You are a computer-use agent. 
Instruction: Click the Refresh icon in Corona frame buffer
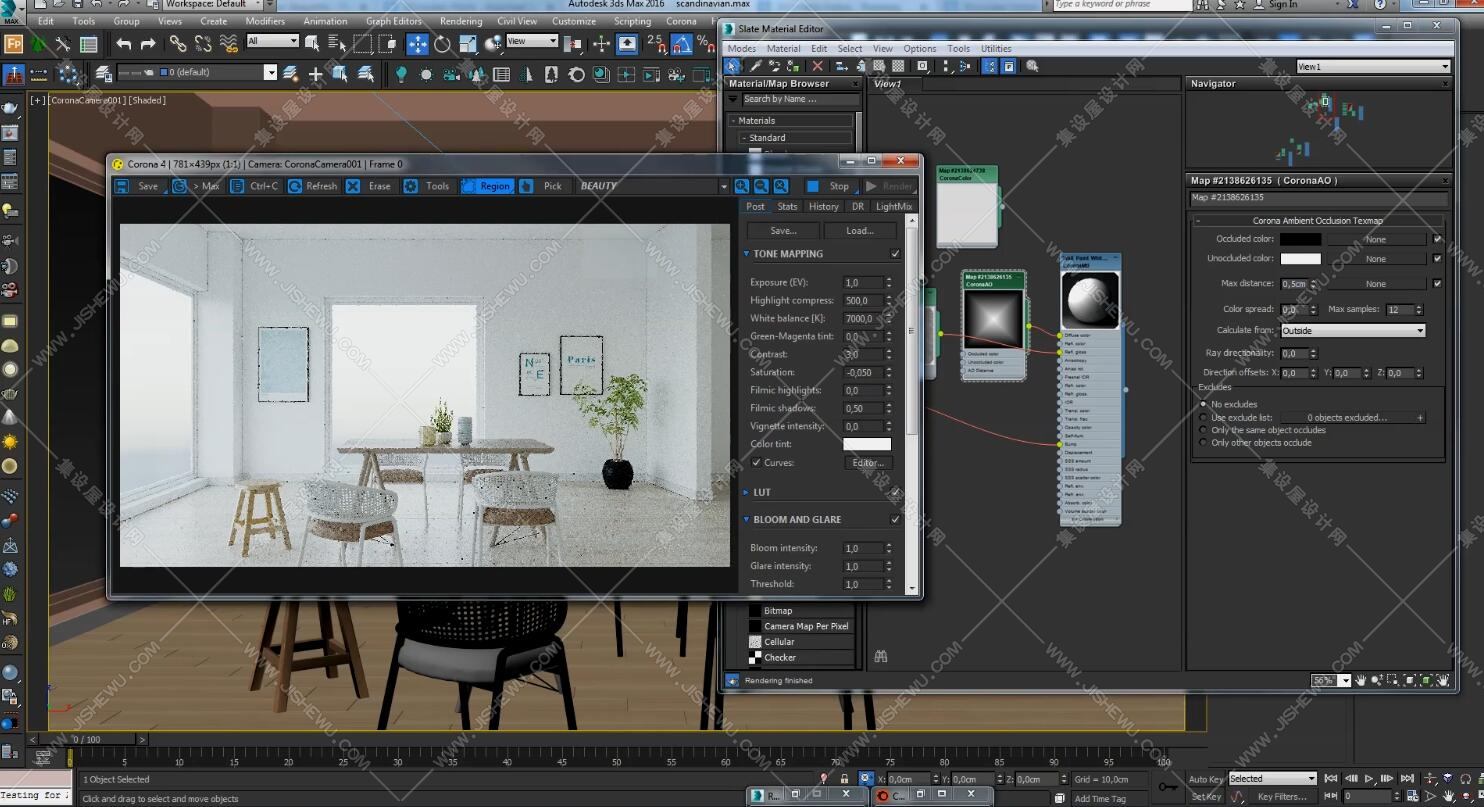pos(295,186)
